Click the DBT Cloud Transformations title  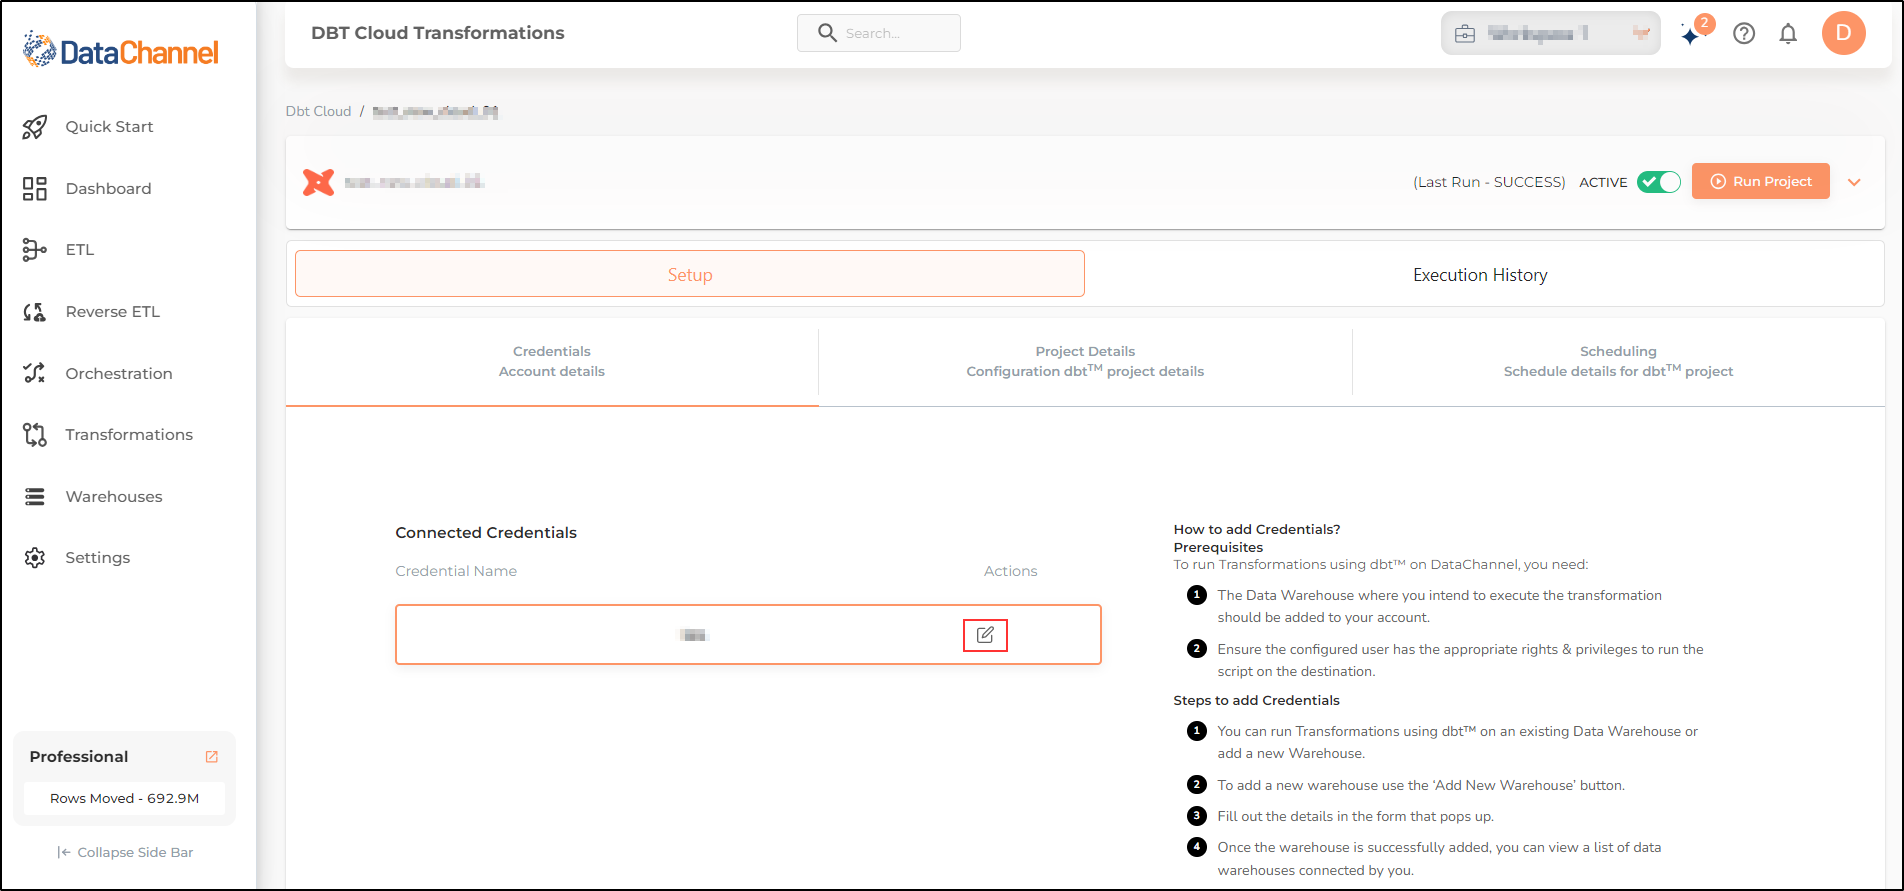(438, 33)
